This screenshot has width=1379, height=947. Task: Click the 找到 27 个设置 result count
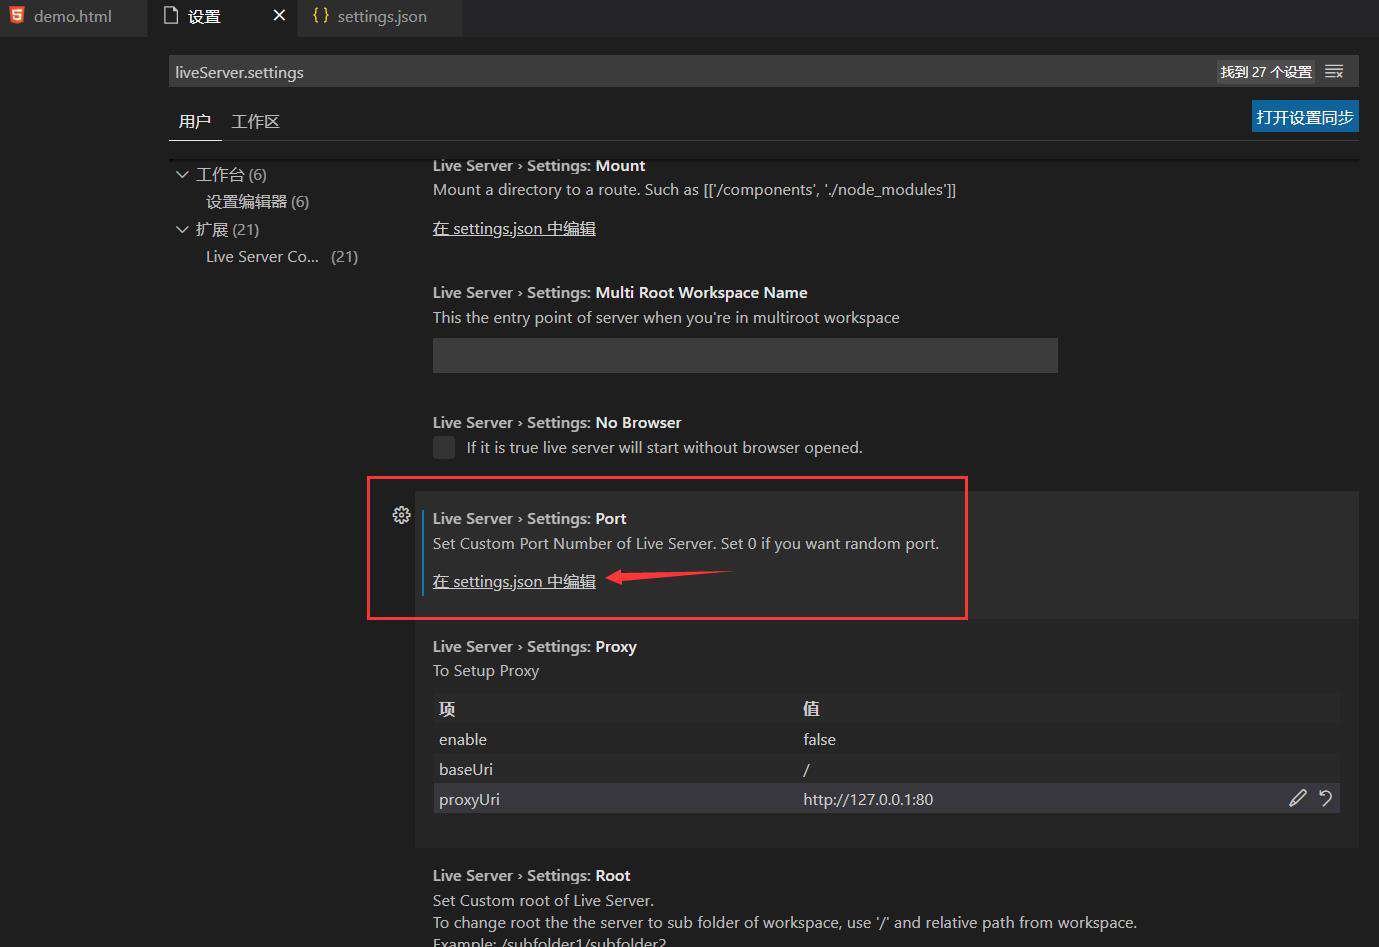[1266, 72]
